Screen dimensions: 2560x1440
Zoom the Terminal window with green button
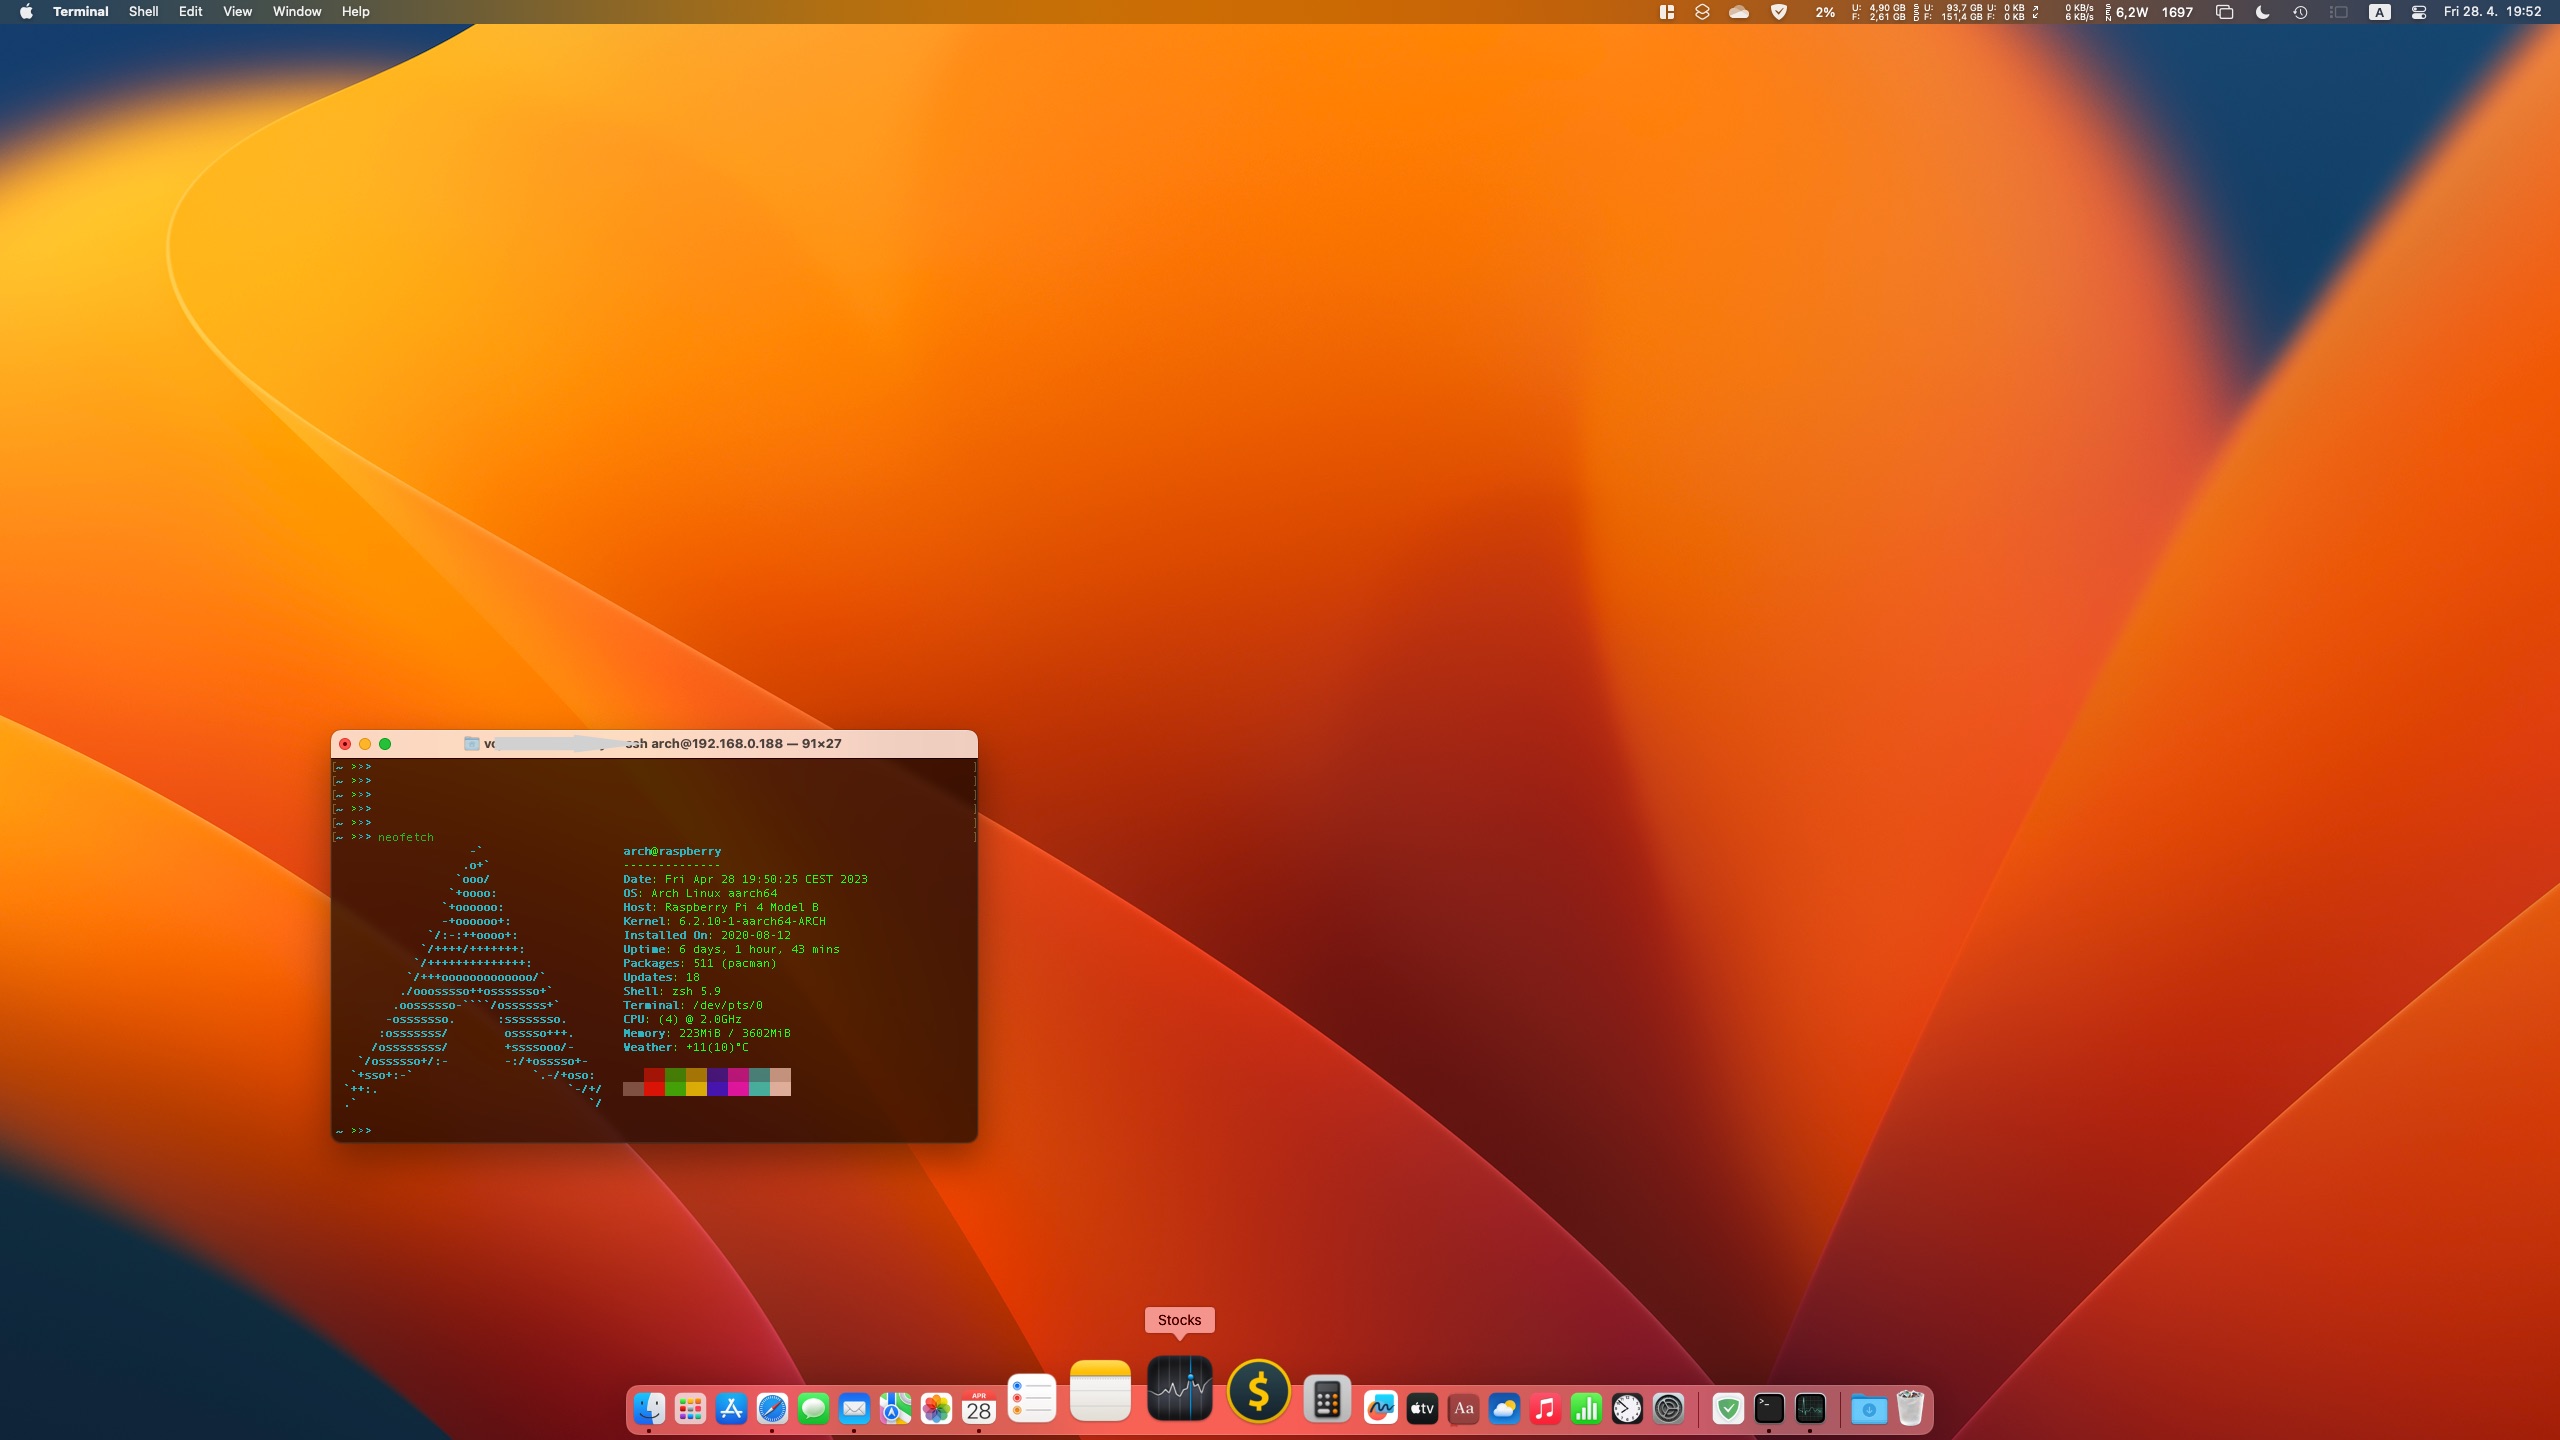pyautogui.click(x=385, y=744)
